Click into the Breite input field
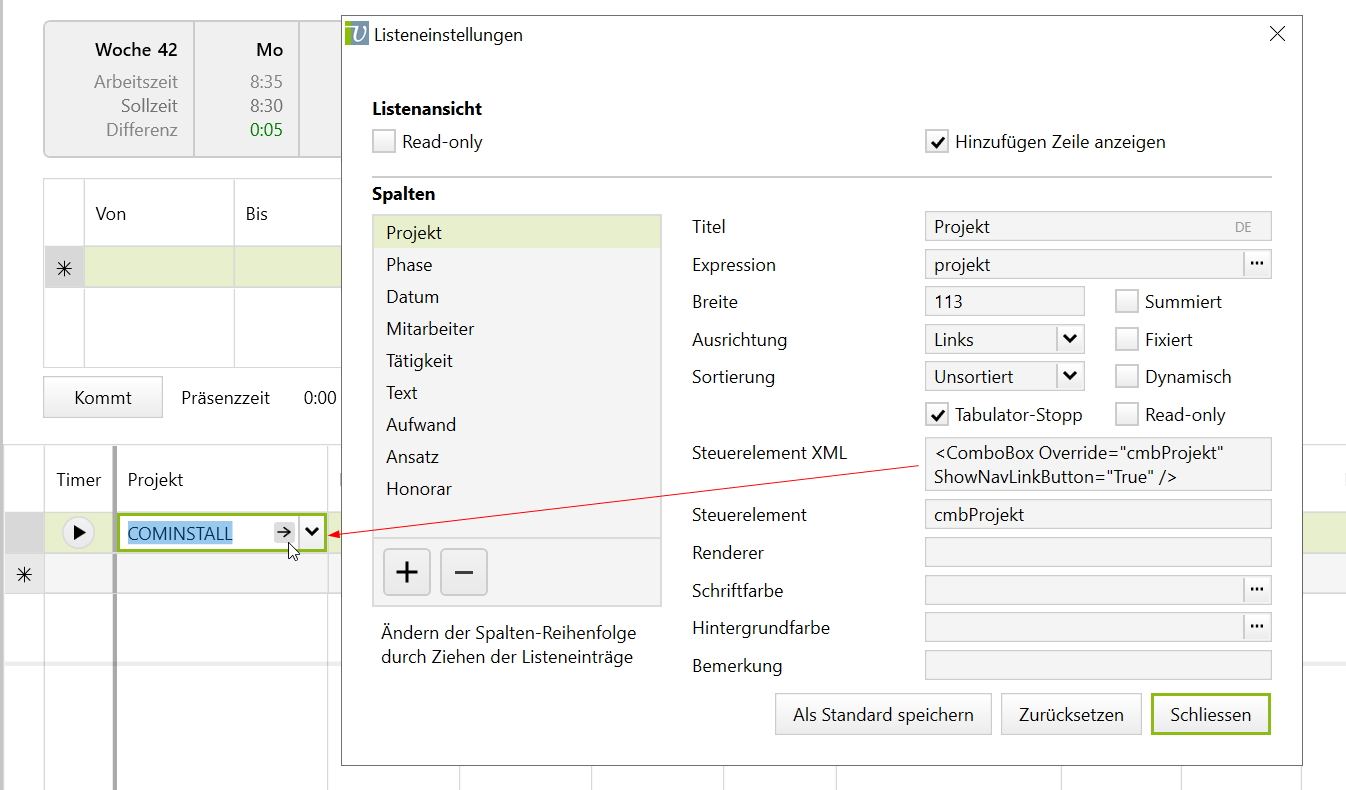Screen dimensions: 1346x790 [x=1004, y=302]
